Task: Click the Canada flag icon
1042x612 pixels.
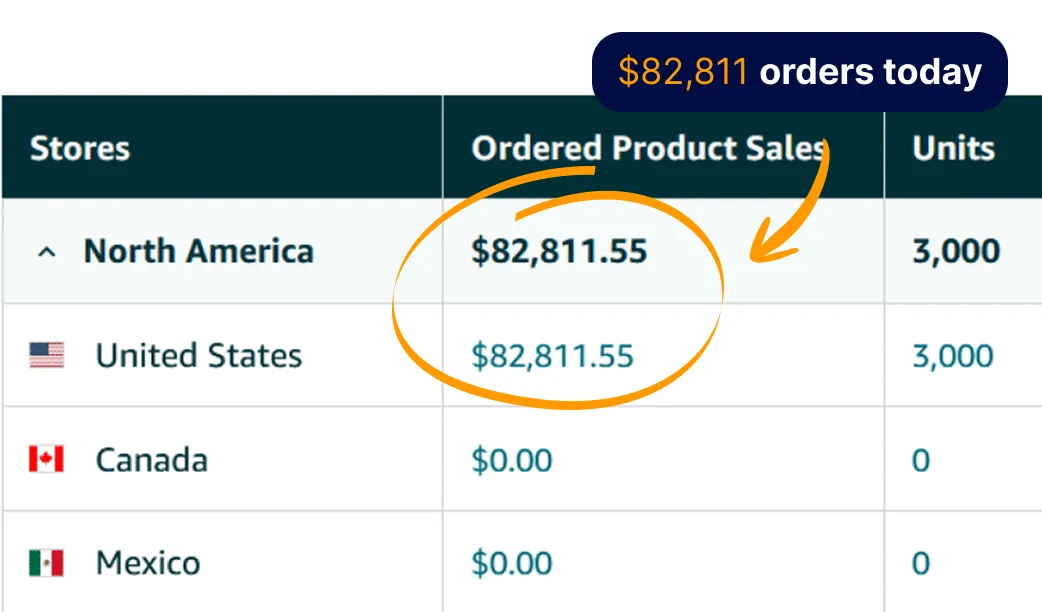Action: pyautogui.click(x=47, y=459)
